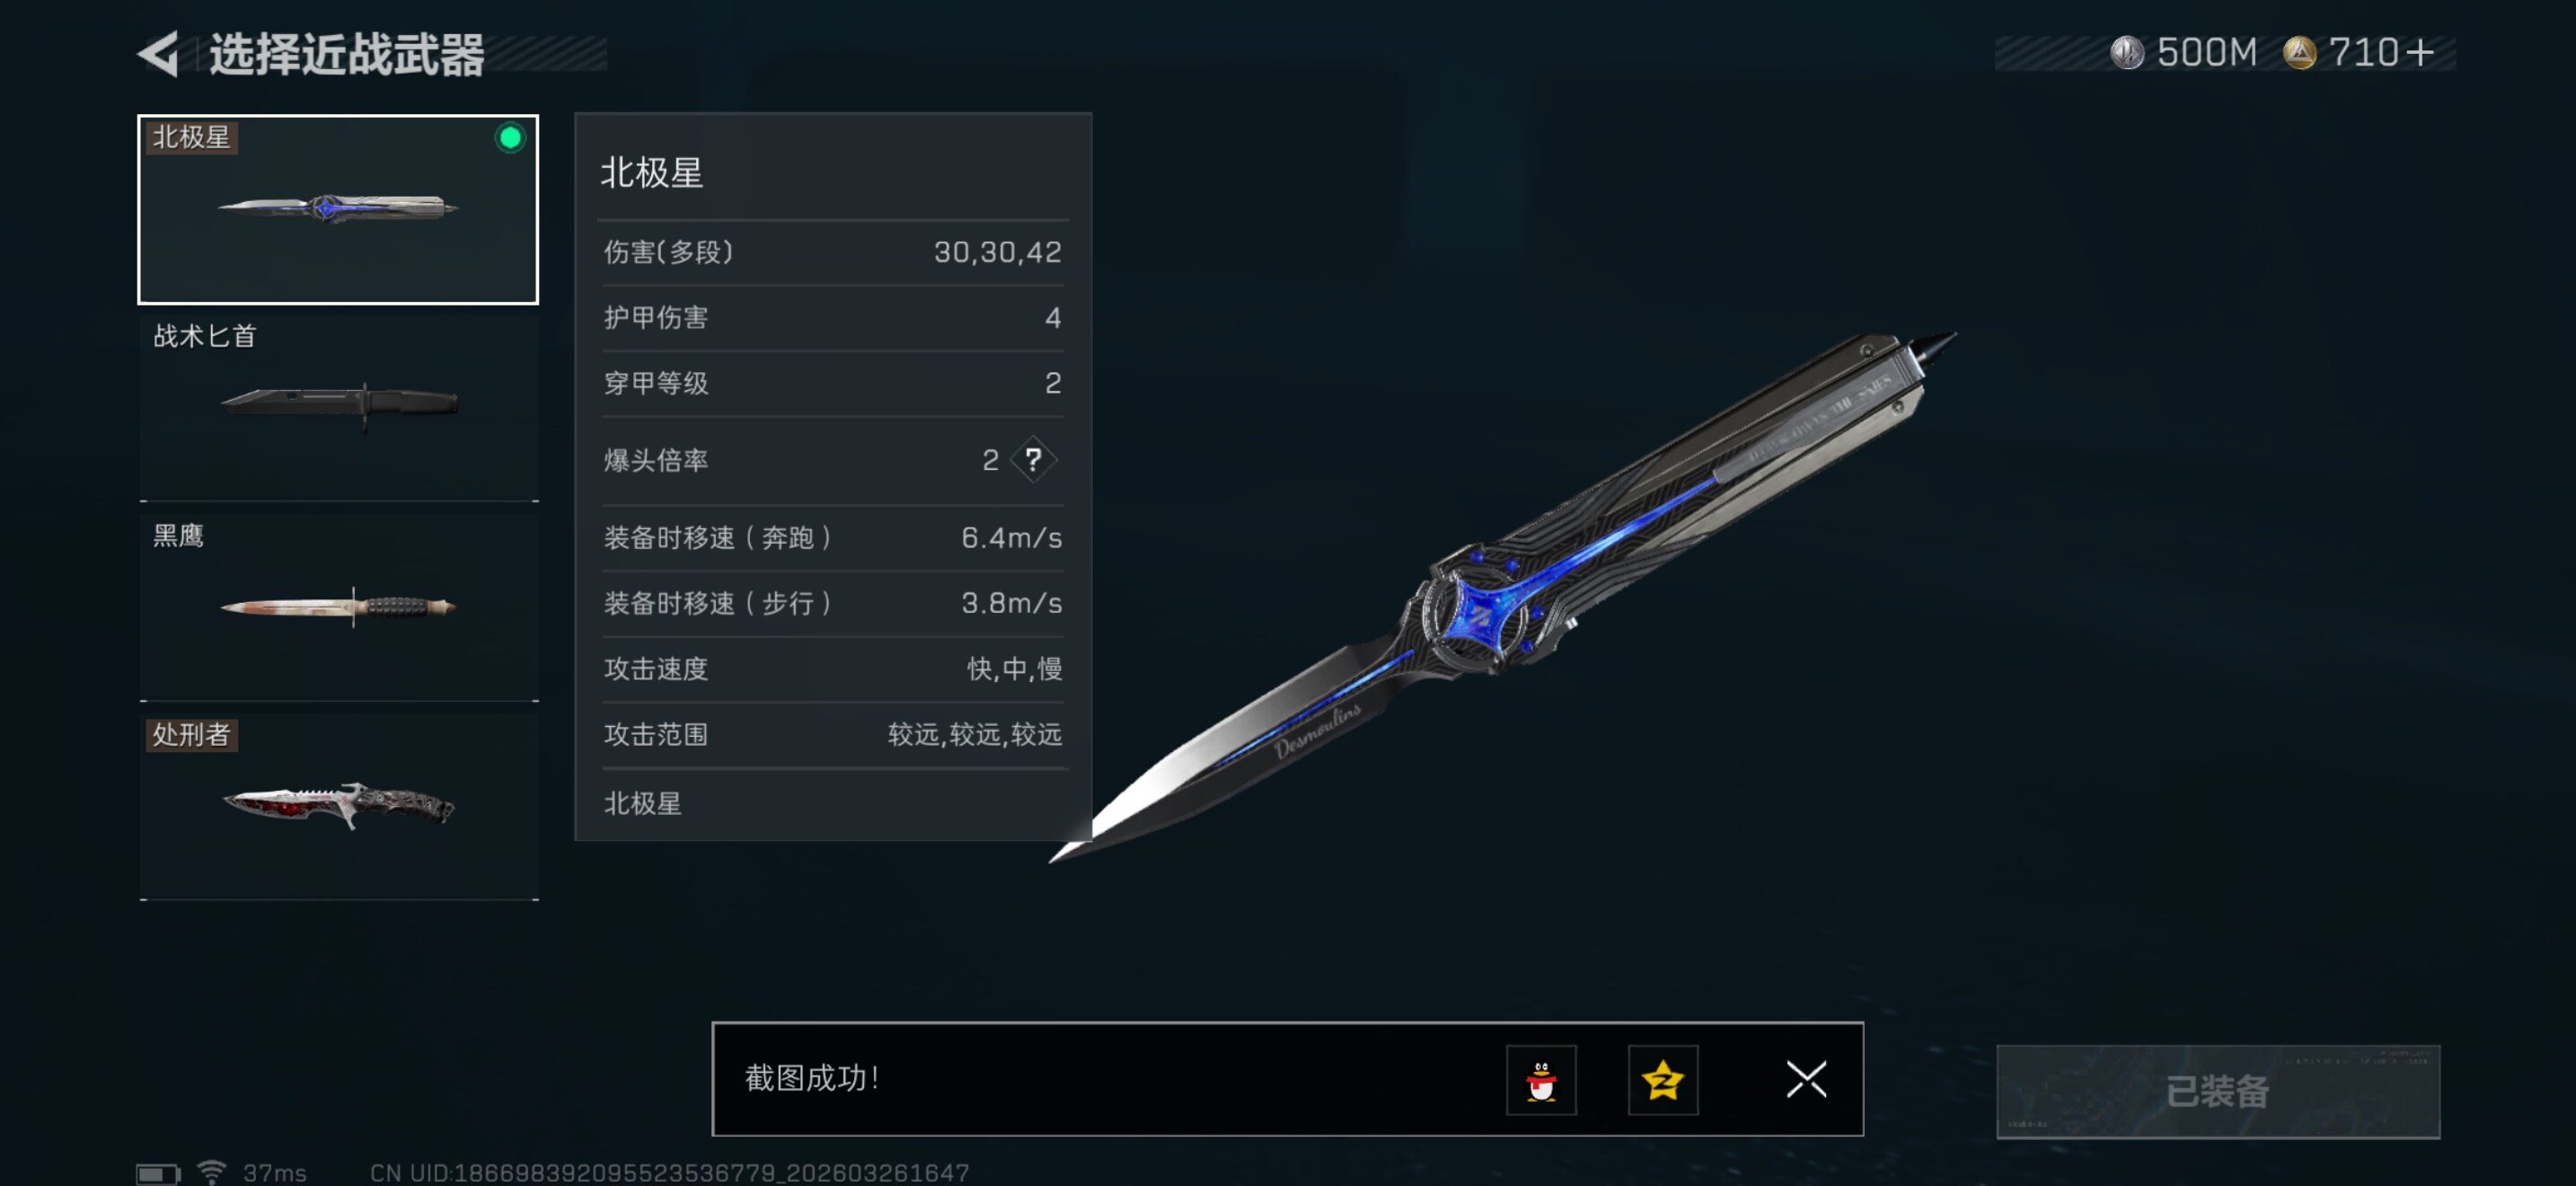Select the 黑鹰 dagger

pos(339,606)
